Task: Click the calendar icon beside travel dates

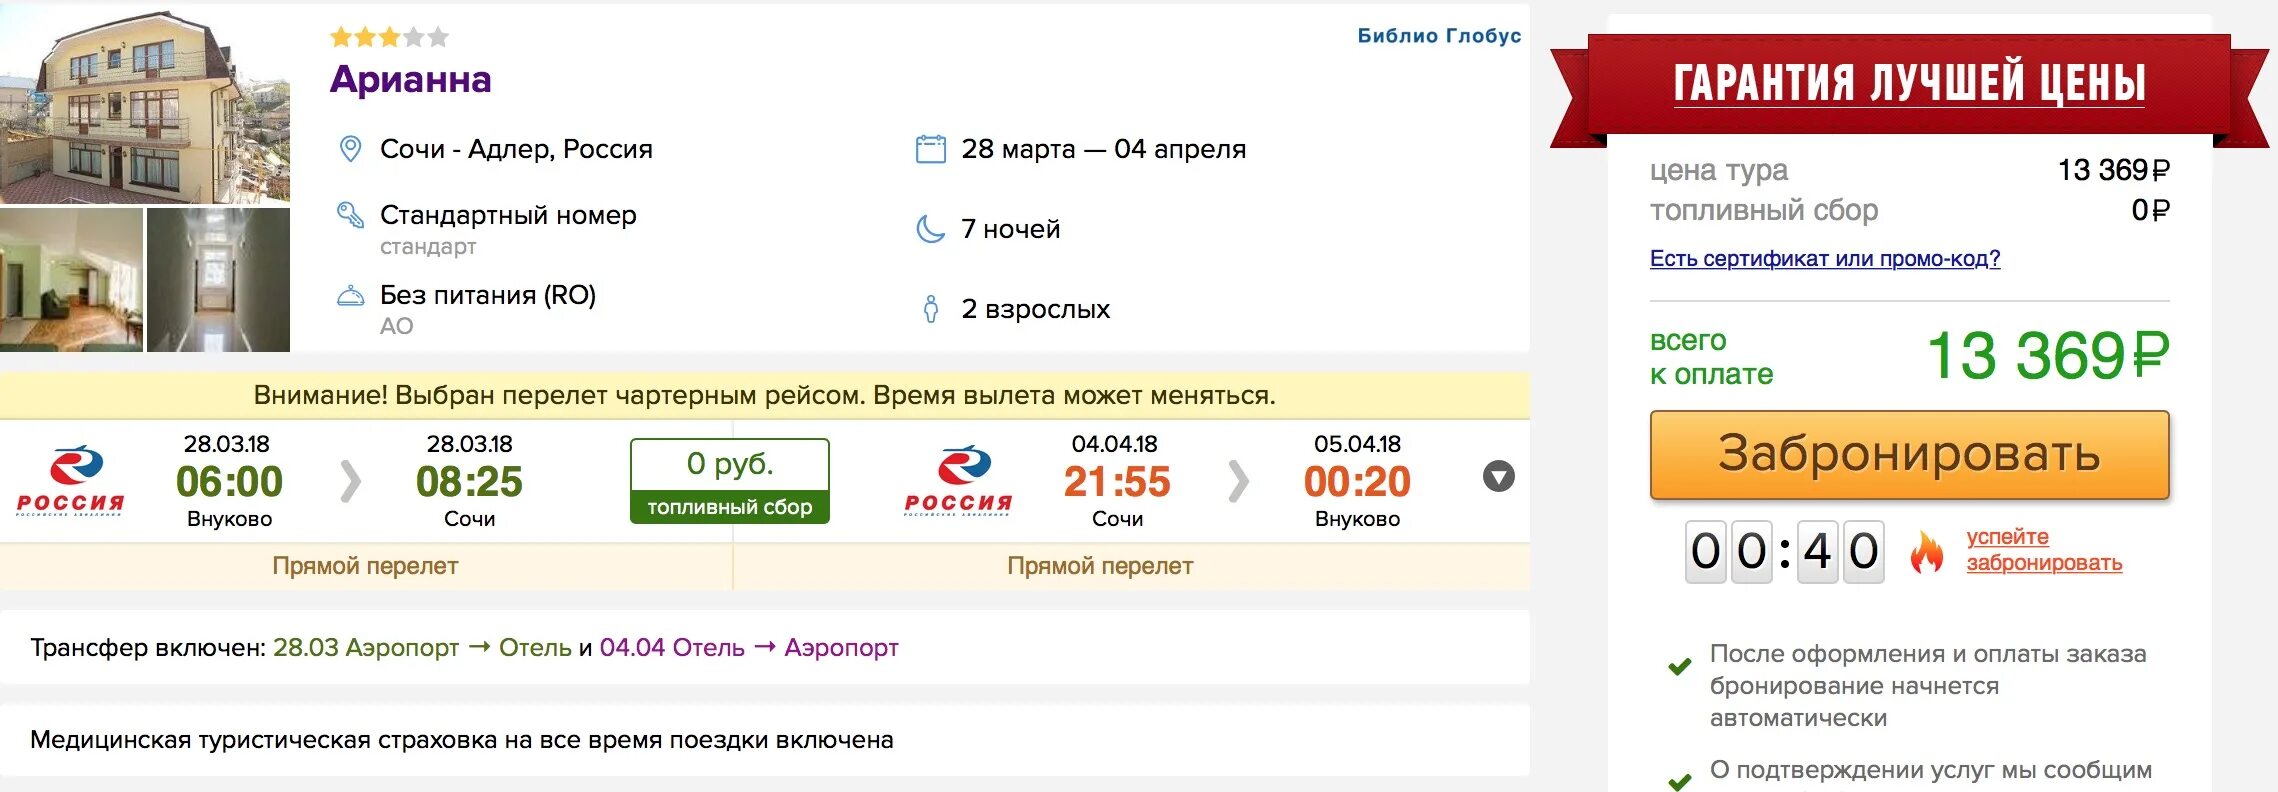Action: tap(930, 149)
